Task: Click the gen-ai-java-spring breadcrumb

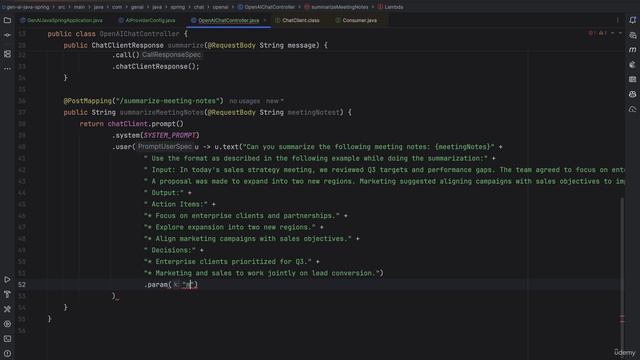Action: [x=25, y=7]
